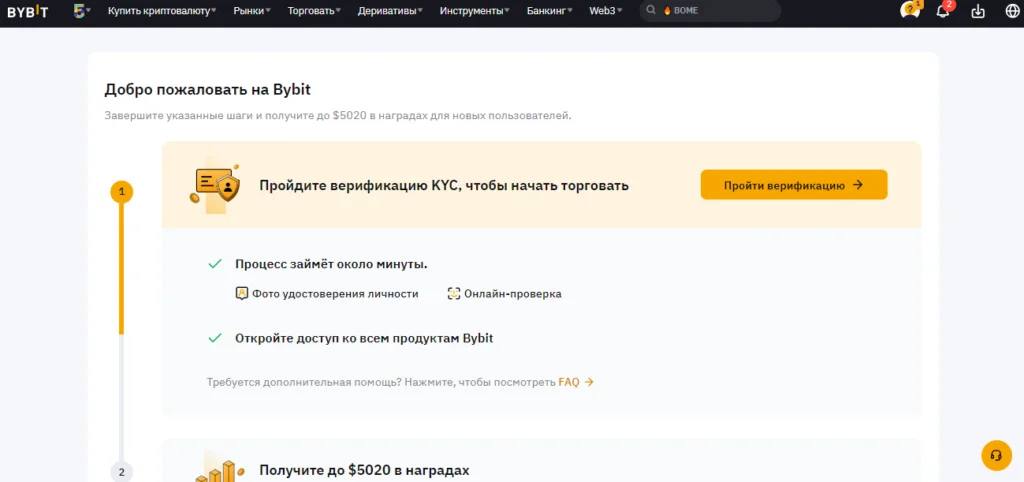Expand the Торговать menu

click(x=314, y=11)
